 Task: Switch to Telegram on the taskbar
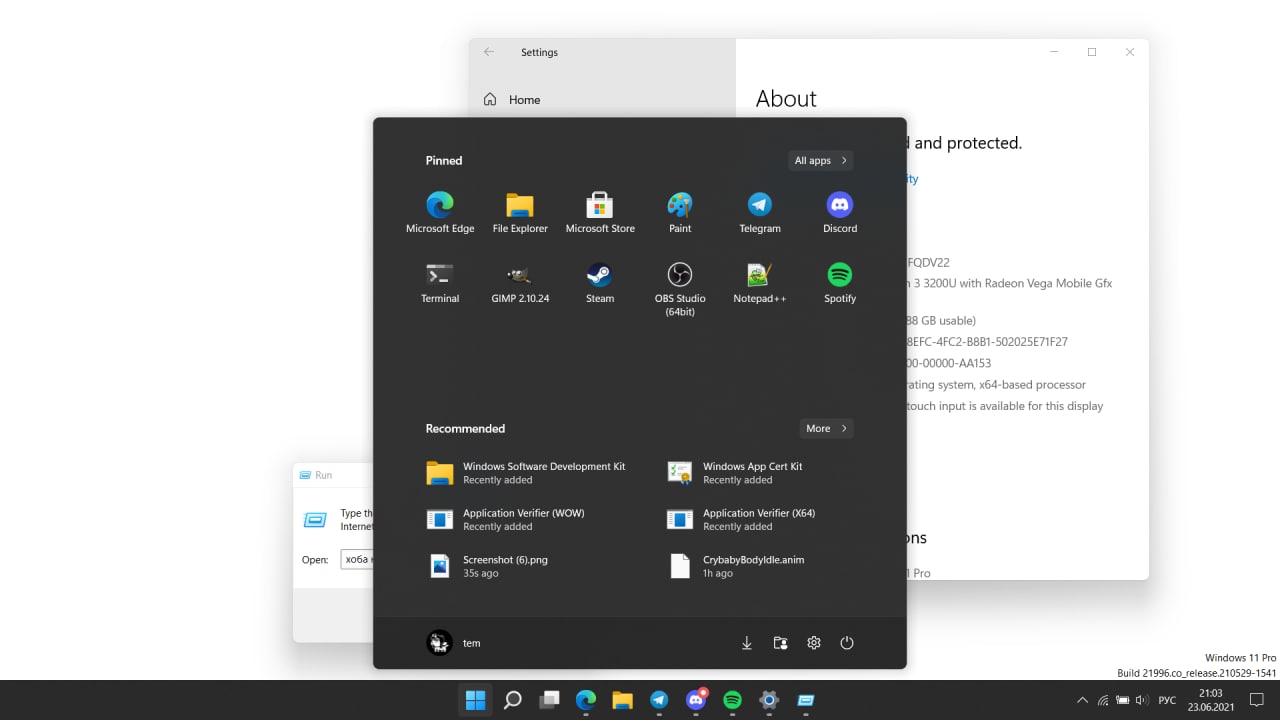click(659, 700)
